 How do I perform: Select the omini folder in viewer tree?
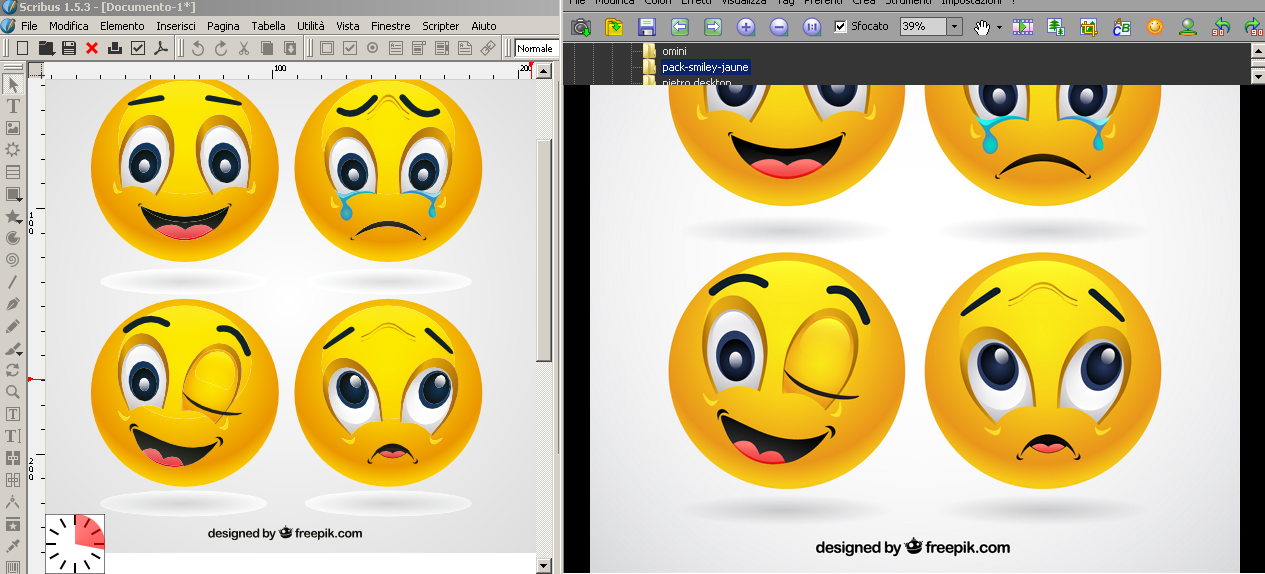(674, 51)
